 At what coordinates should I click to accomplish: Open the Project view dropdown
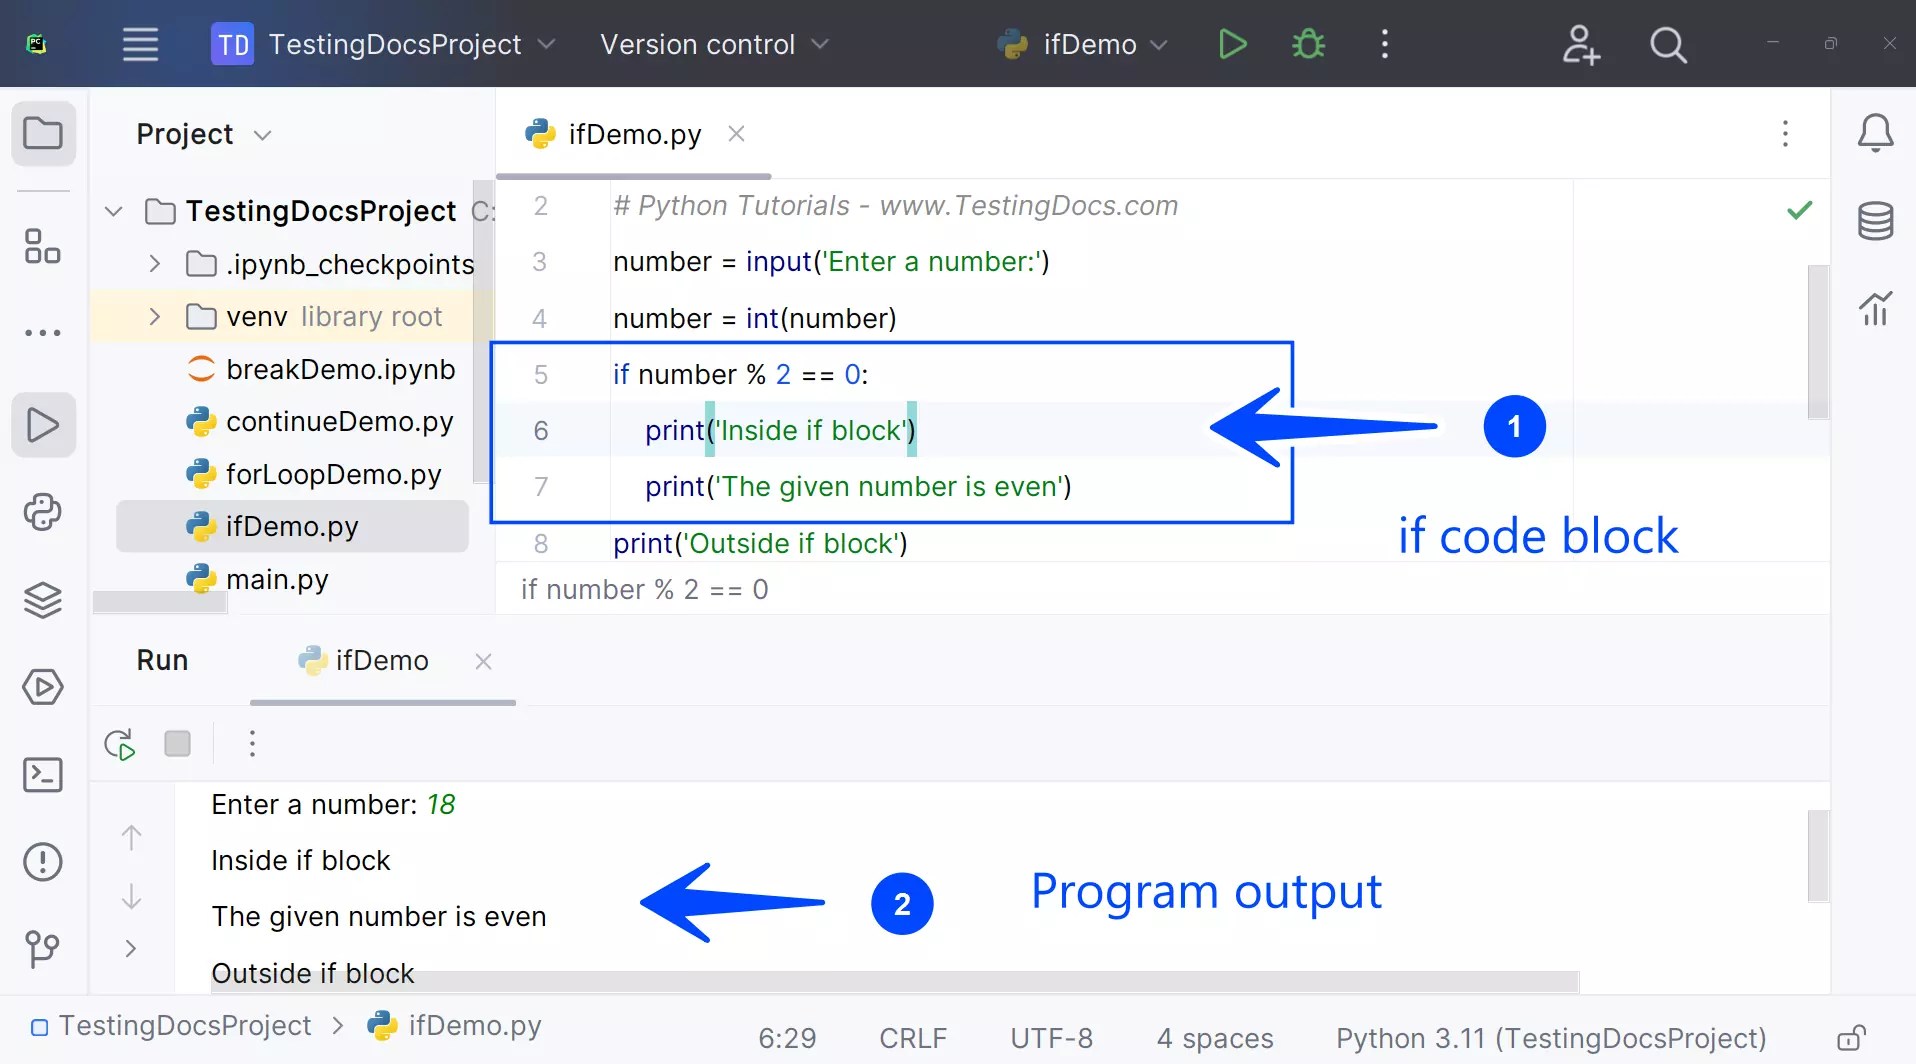point(204,134)
